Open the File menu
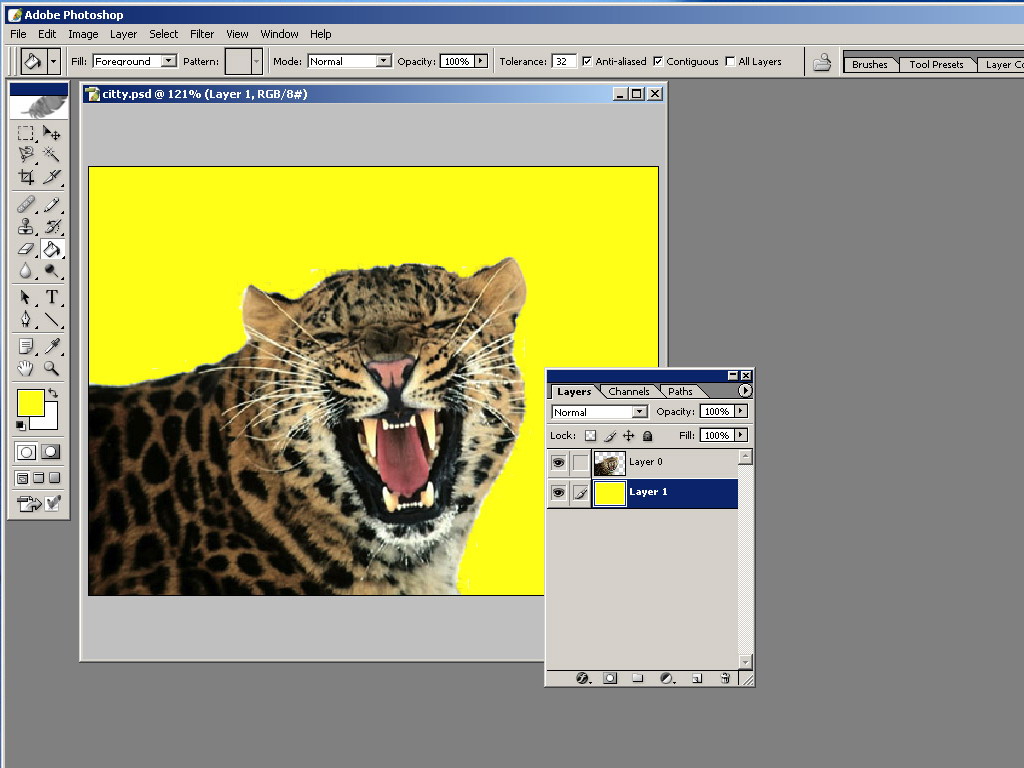 18,34
